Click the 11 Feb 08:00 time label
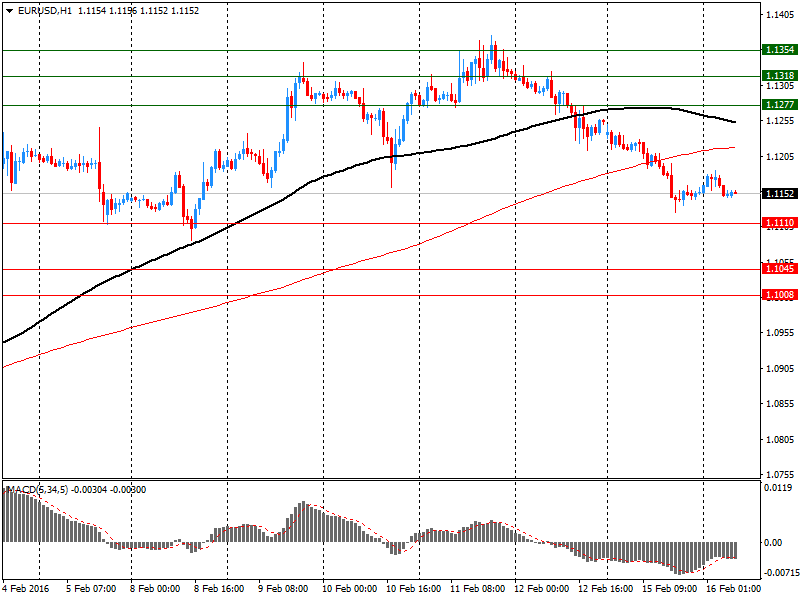Viewport: 800px width, 600px height. (478, 589)
